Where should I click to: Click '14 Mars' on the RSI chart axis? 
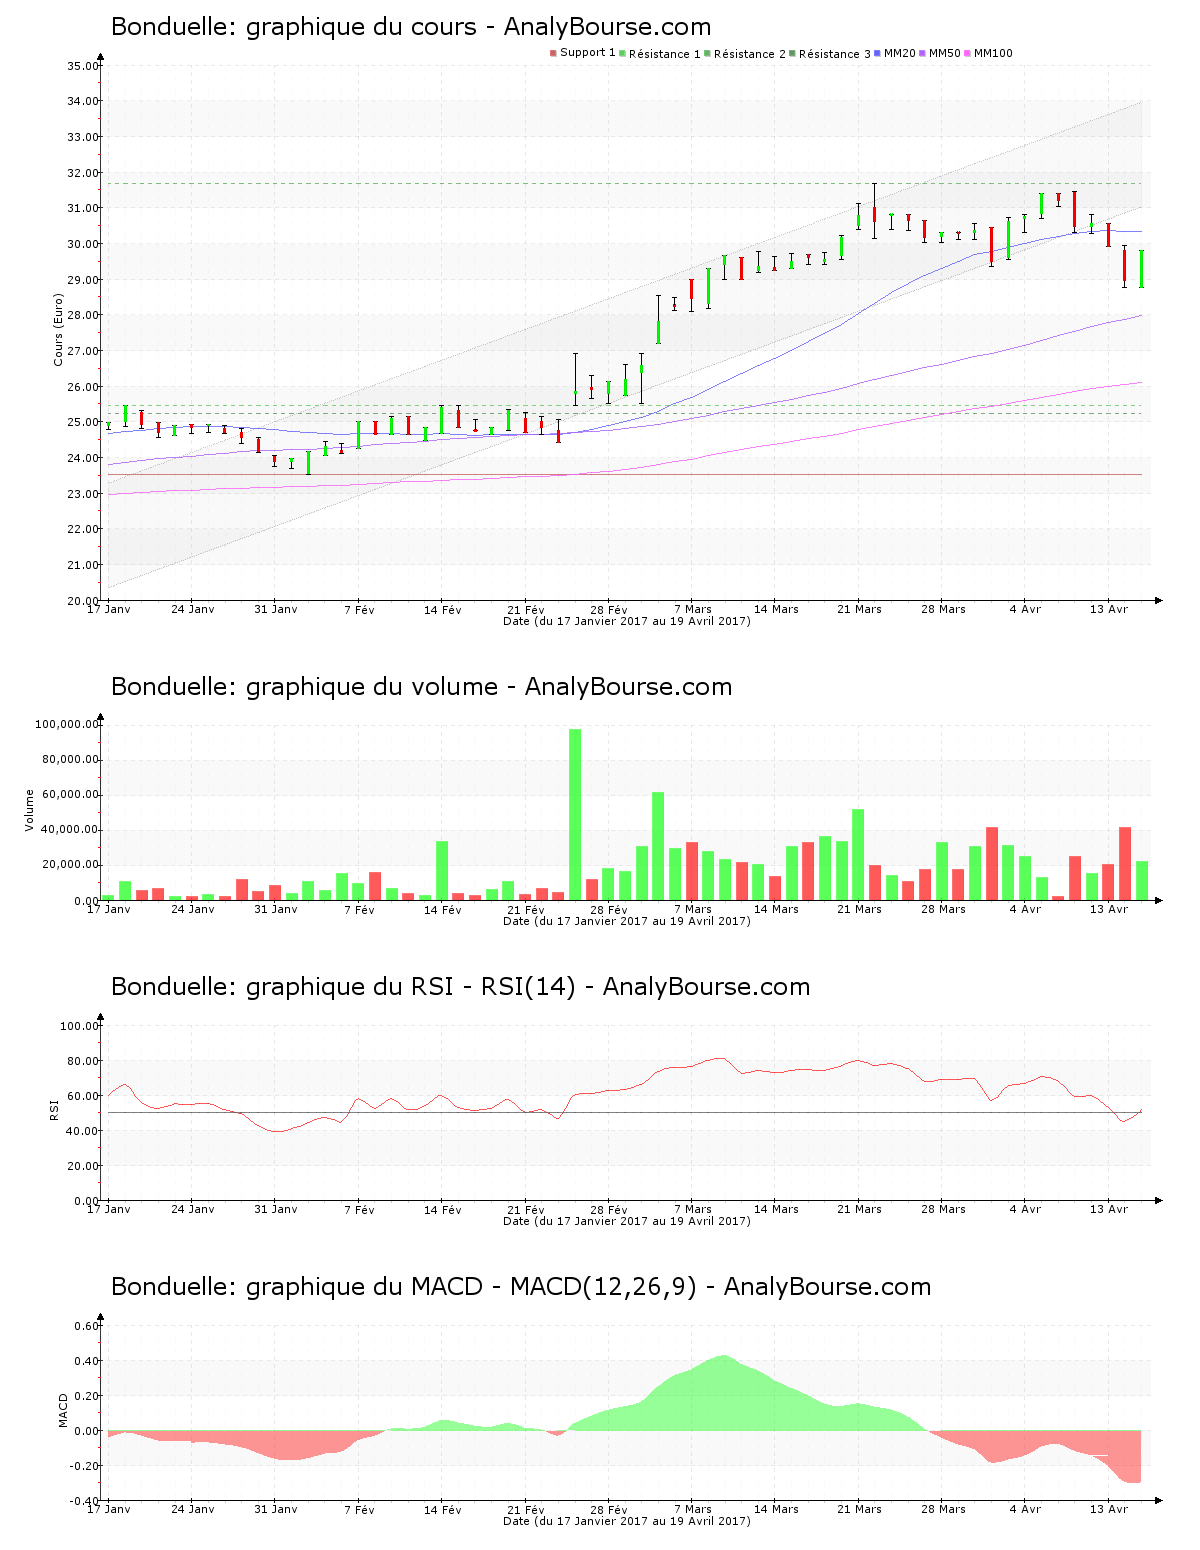point(776,1209)
